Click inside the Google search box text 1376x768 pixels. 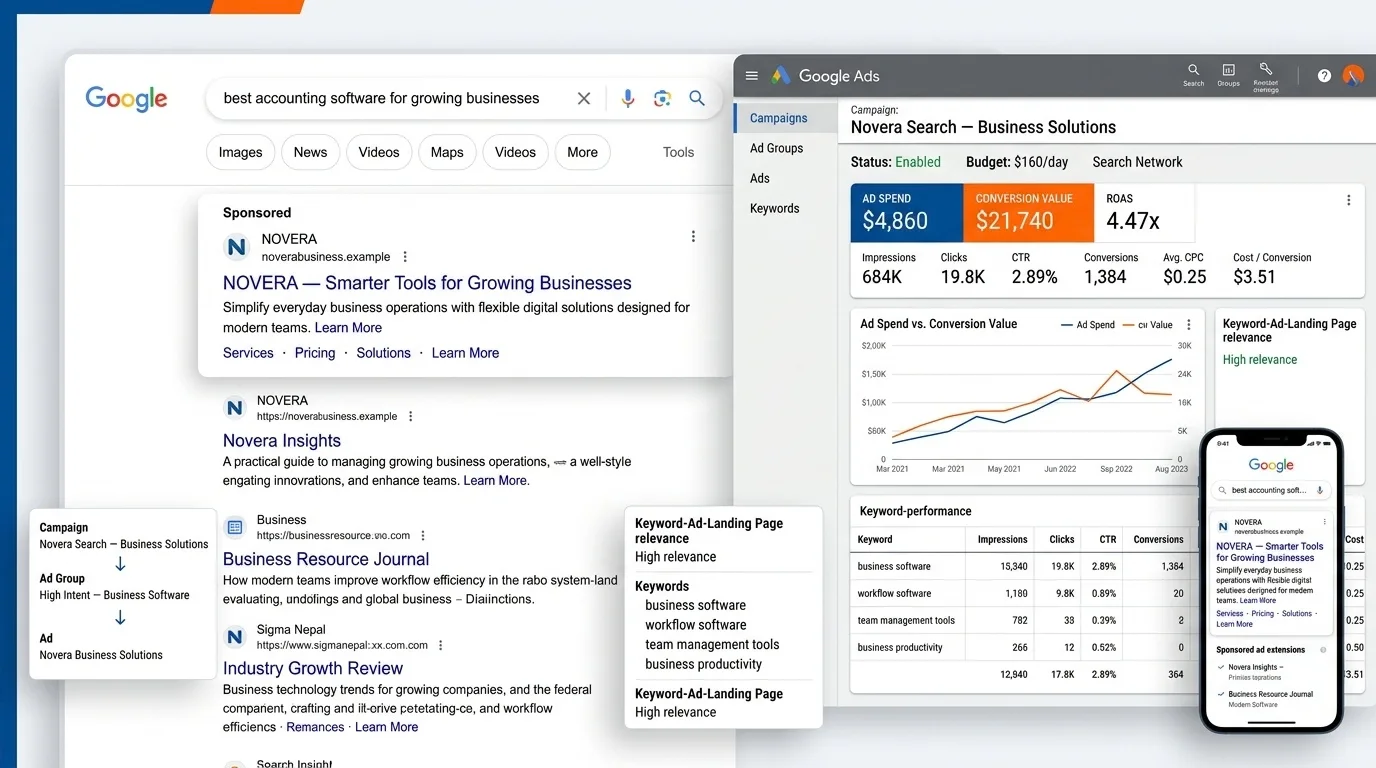pyautogui.click(x=381, y=98)
